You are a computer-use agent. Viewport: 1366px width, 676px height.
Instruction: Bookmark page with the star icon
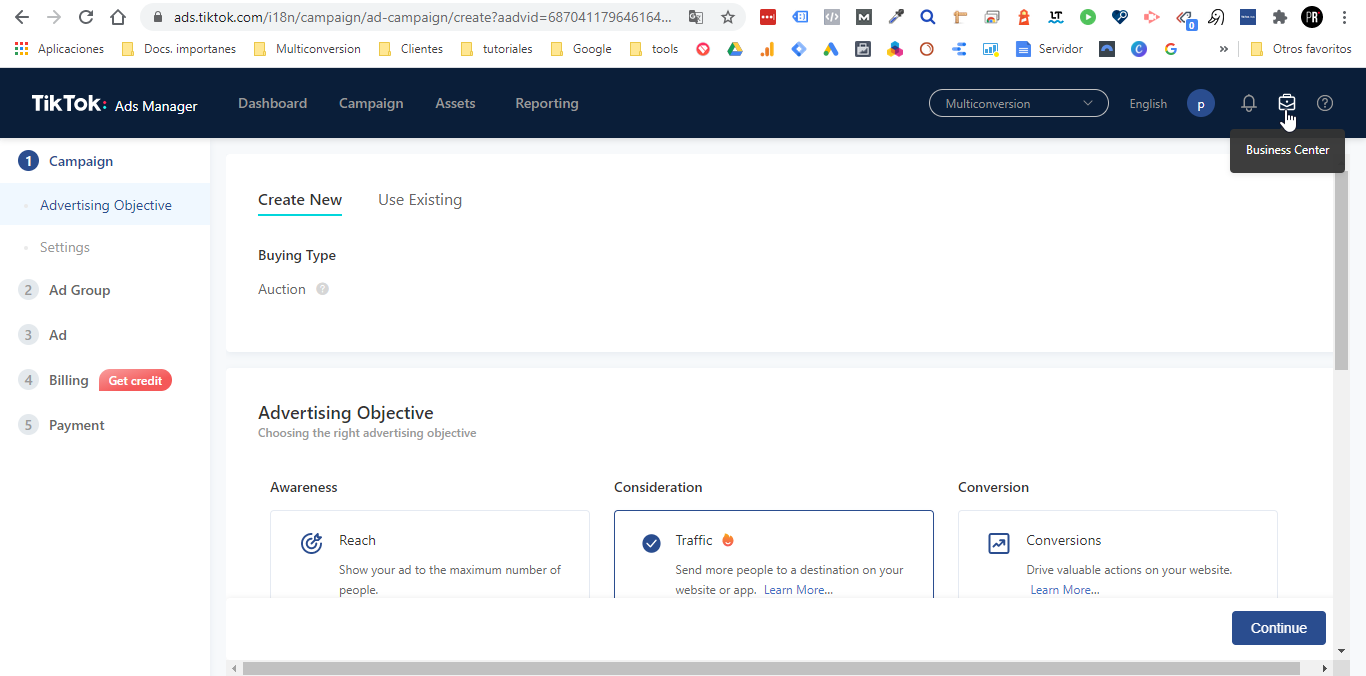[728, 17]
